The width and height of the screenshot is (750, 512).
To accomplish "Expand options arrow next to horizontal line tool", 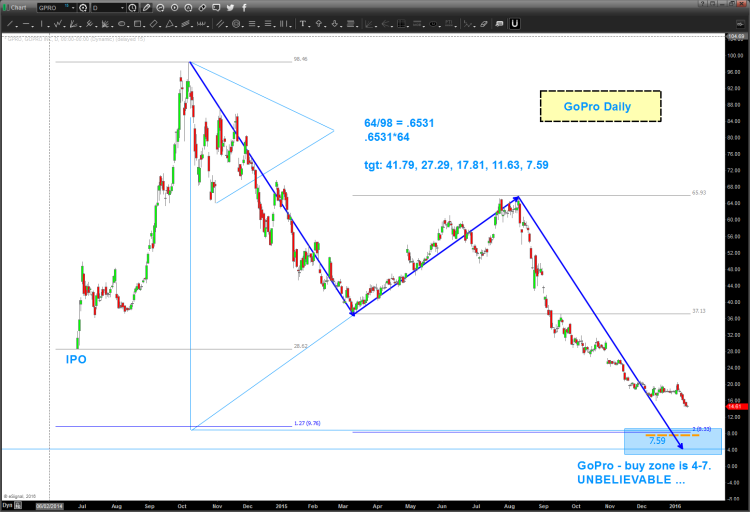I will pos(33,26).
